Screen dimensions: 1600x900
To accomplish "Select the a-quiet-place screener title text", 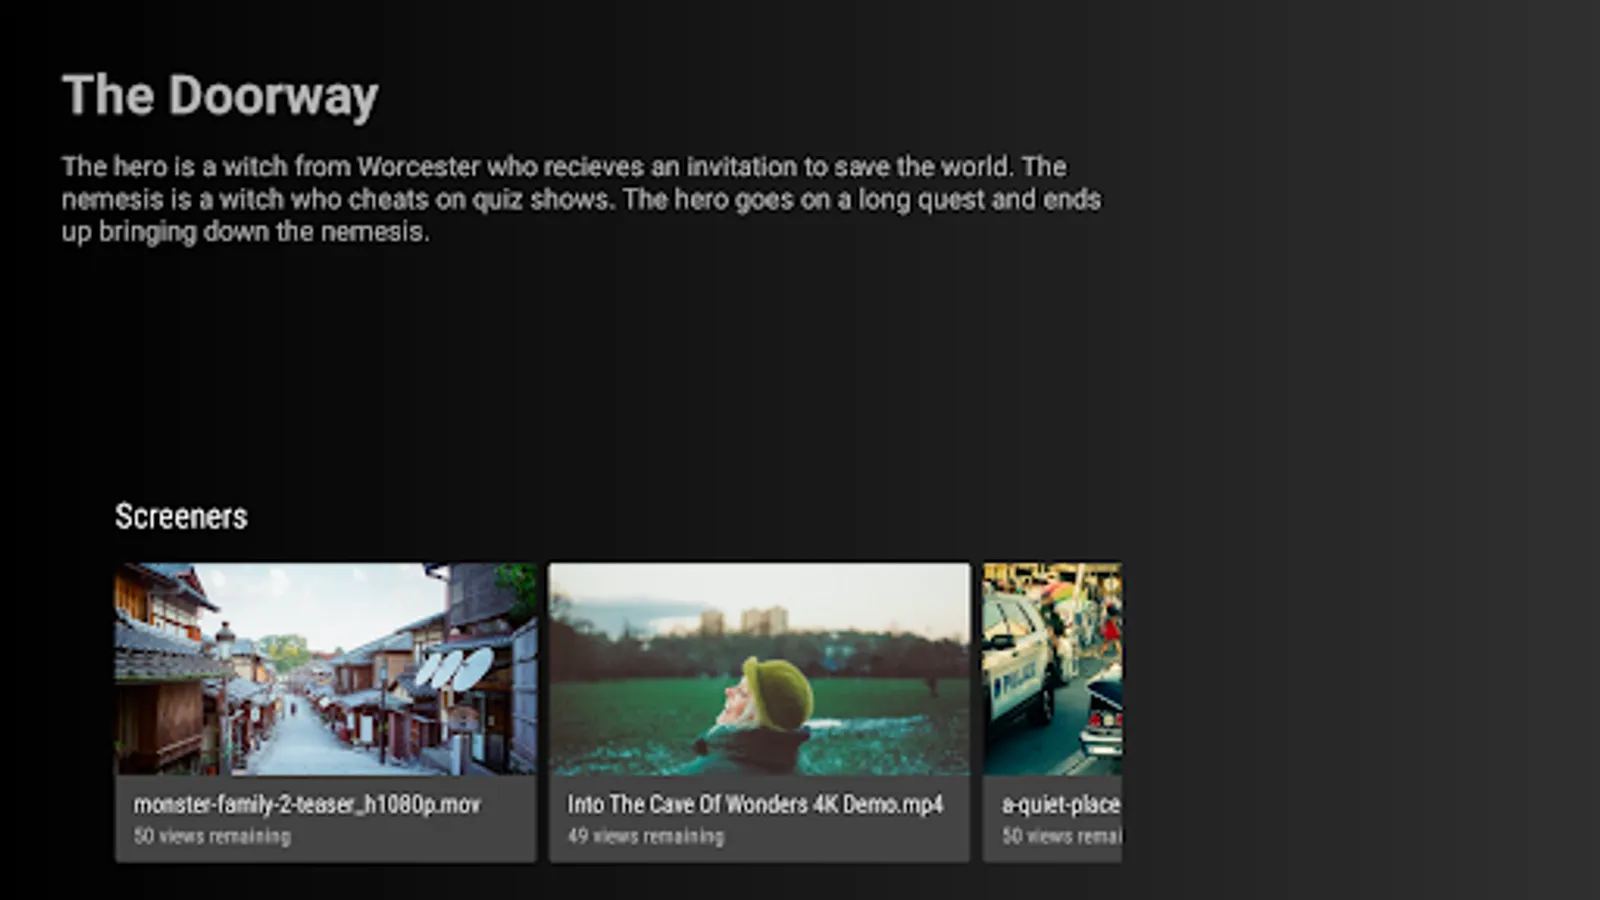I will pyautogui.click(x=1061, y=805).
